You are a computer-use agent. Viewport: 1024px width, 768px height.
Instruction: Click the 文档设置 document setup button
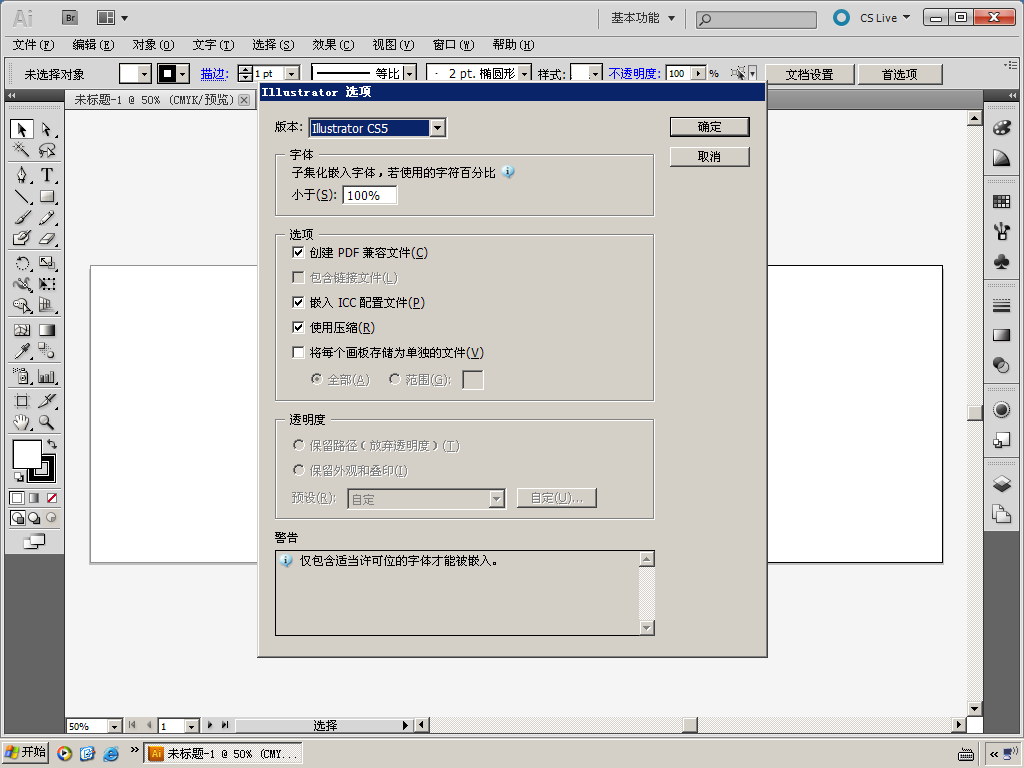[810, 74]
